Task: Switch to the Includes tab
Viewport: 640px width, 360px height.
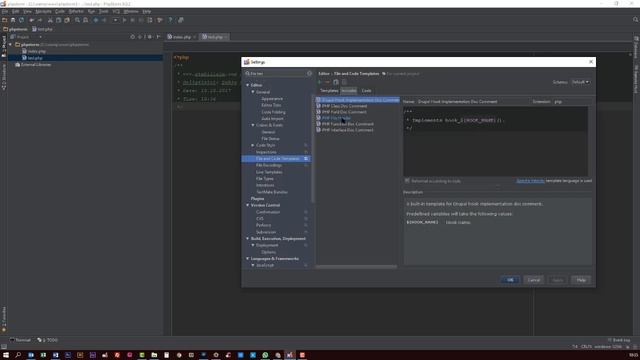Action: tap(349, 91)
